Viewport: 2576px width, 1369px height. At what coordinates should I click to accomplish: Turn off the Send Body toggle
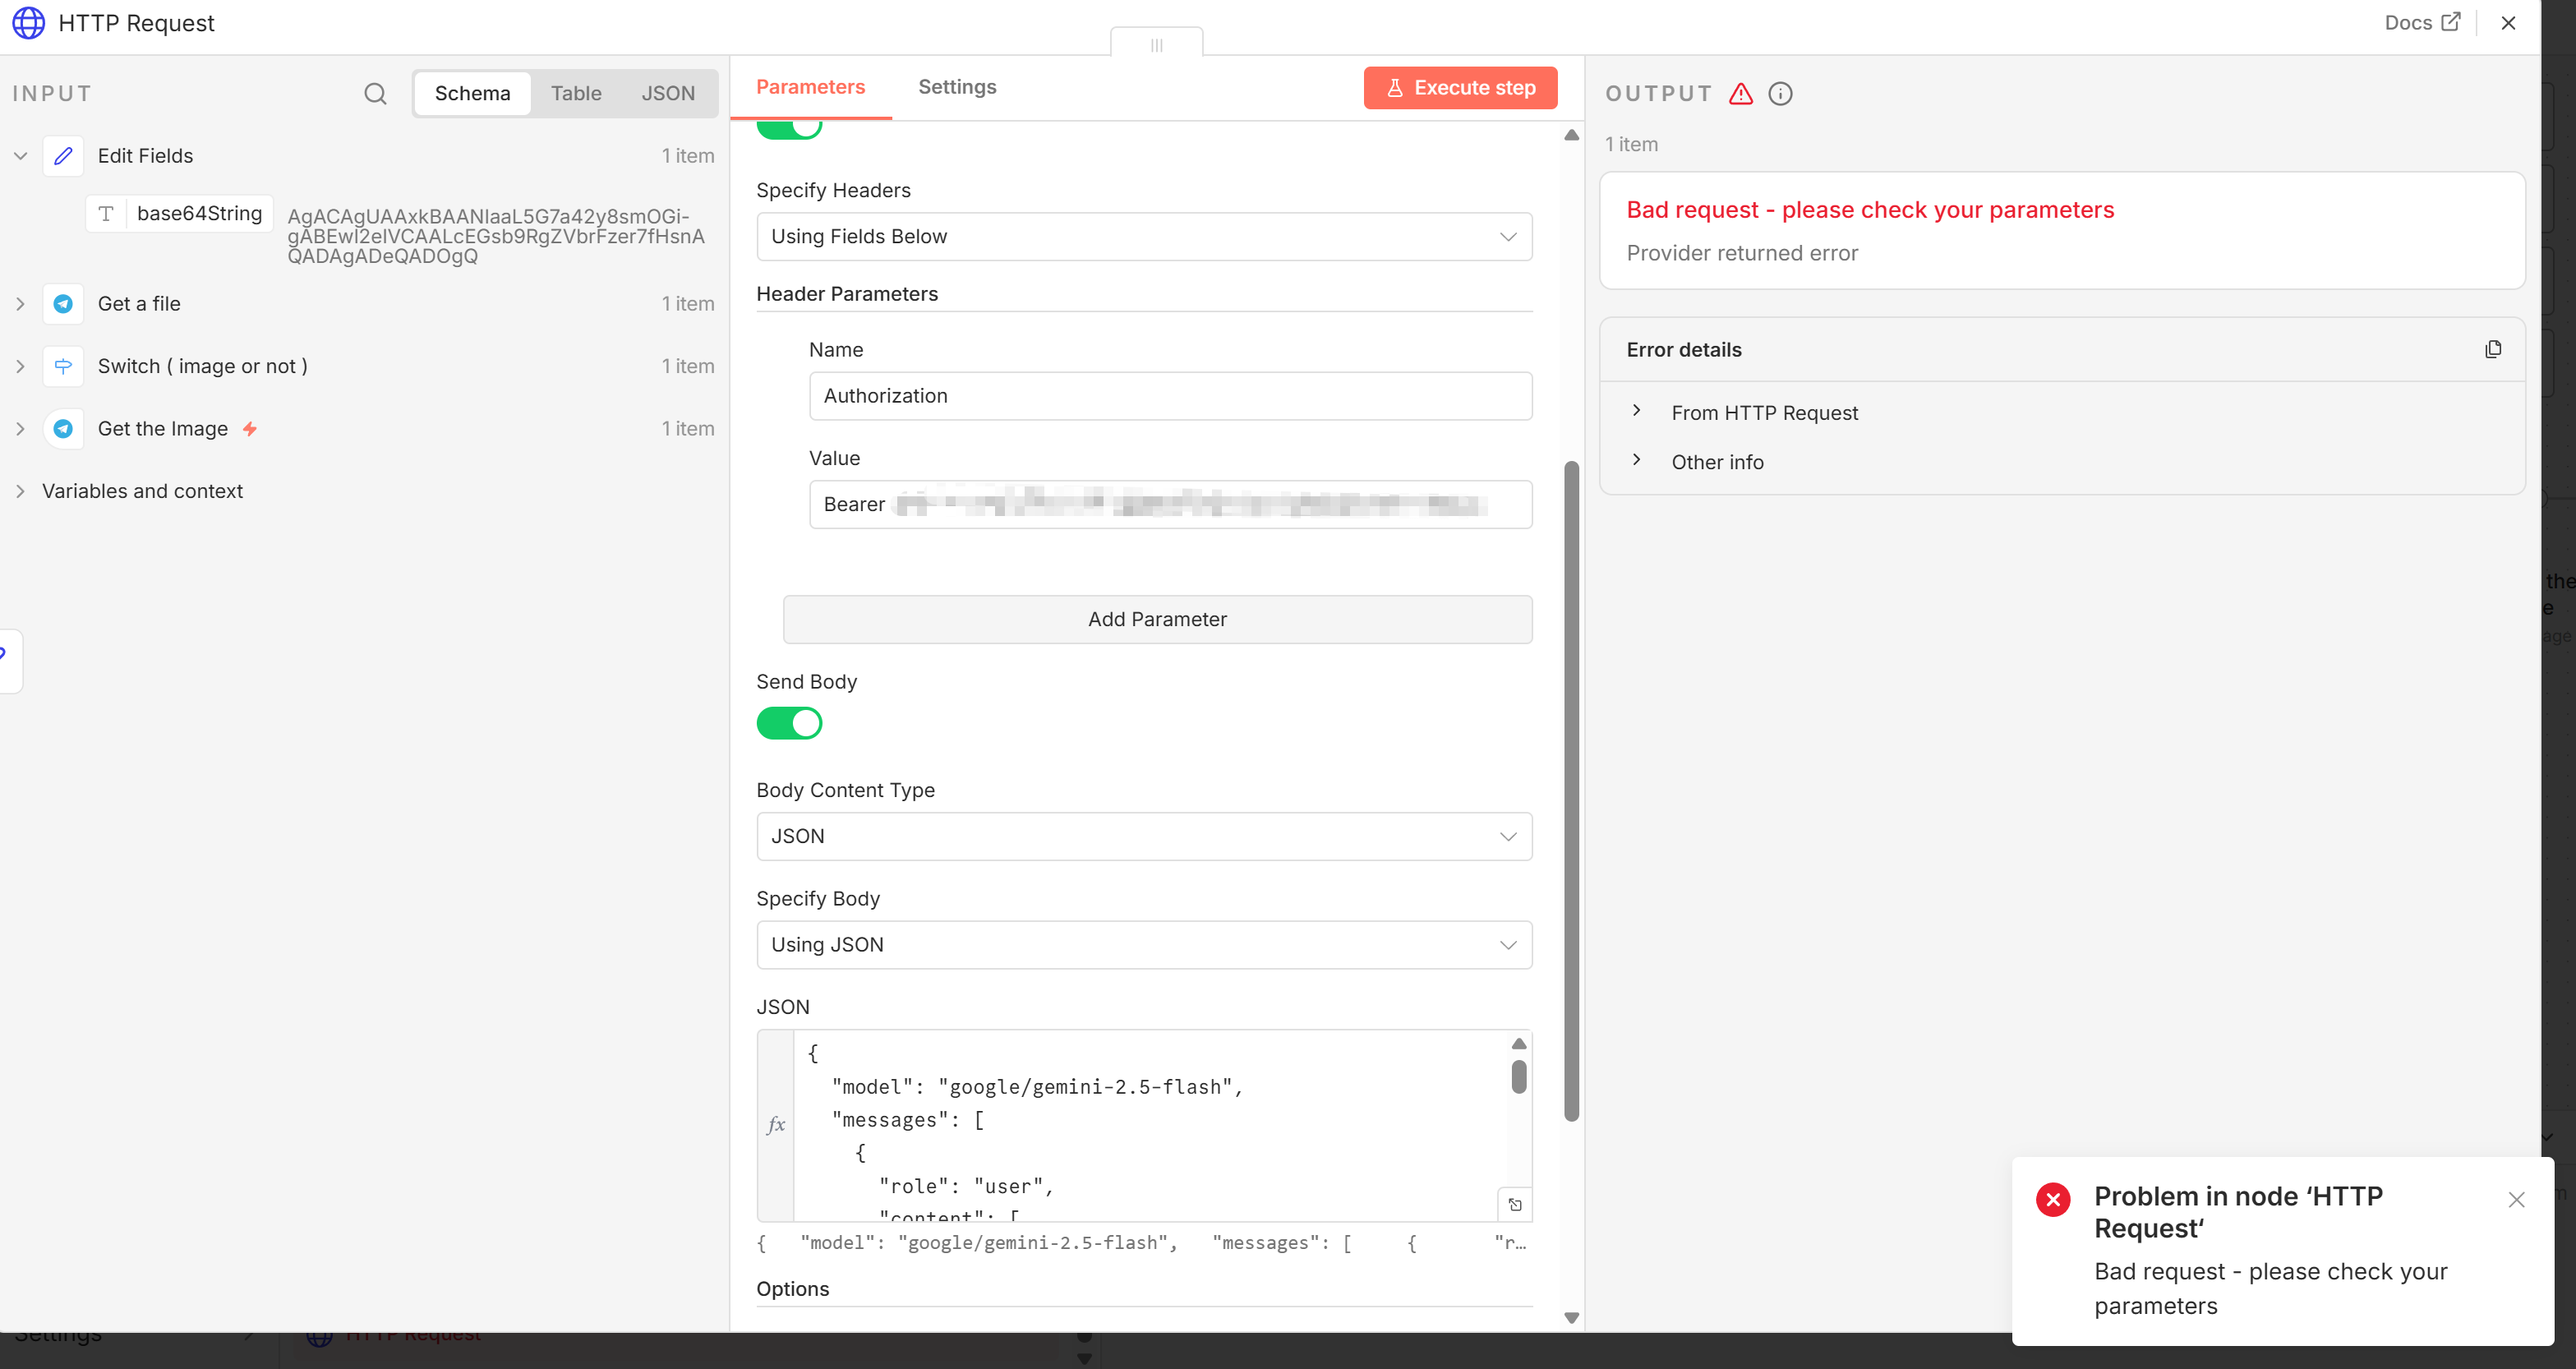[x=789, y=723]
